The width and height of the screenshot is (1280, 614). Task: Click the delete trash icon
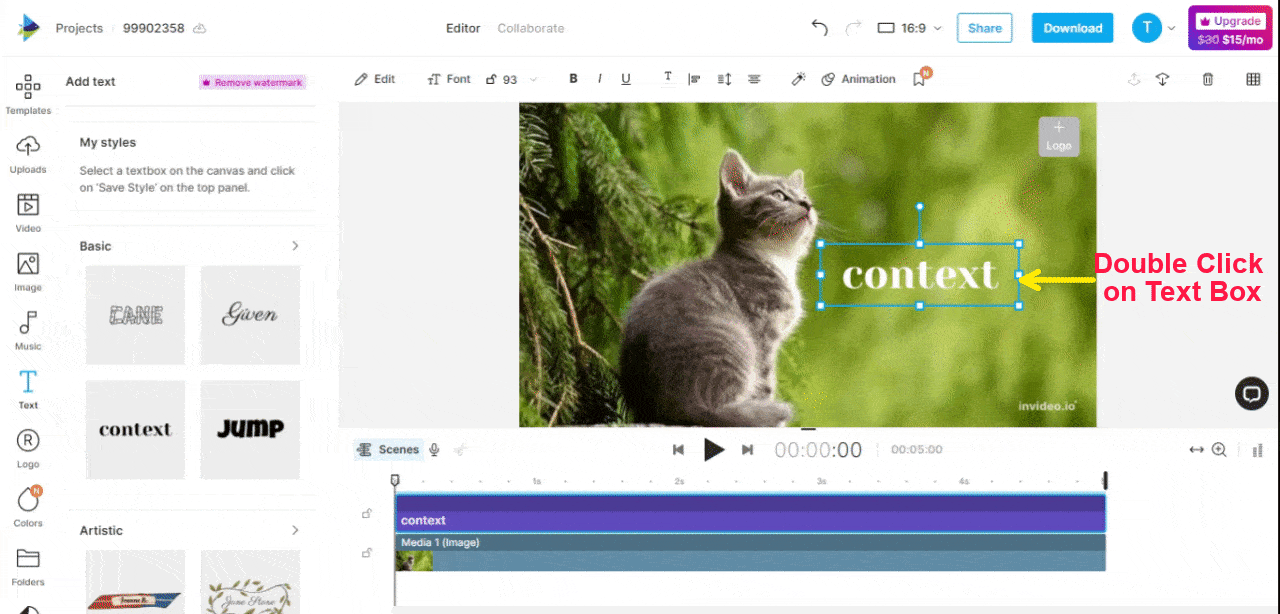(x=1208, y=80)
